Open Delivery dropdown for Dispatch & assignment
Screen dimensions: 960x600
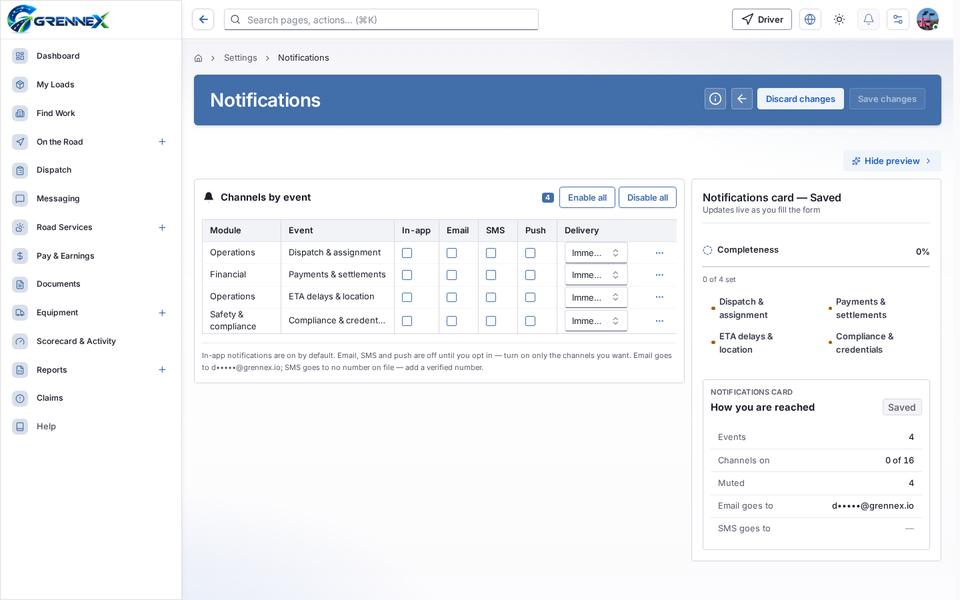(x=596, y=253)
